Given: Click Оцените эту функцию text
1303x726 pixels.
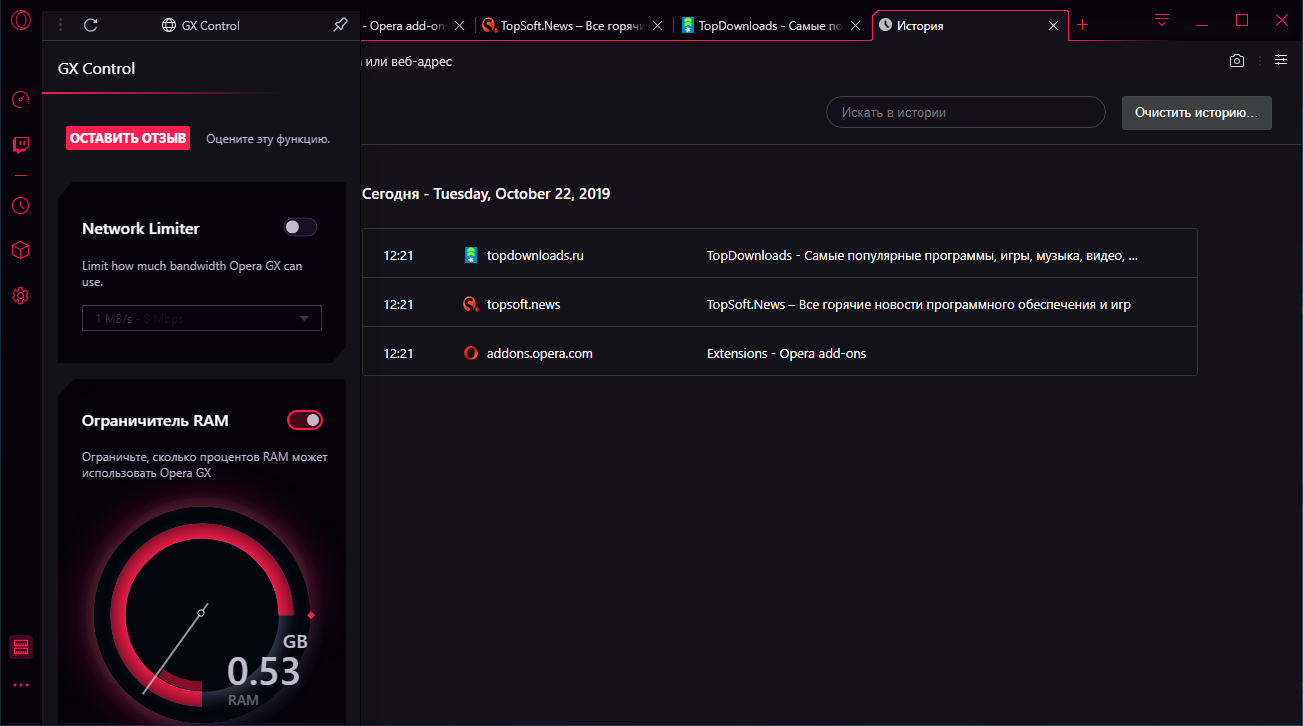Looking at the screenshot, I should (x=268, y=139).
